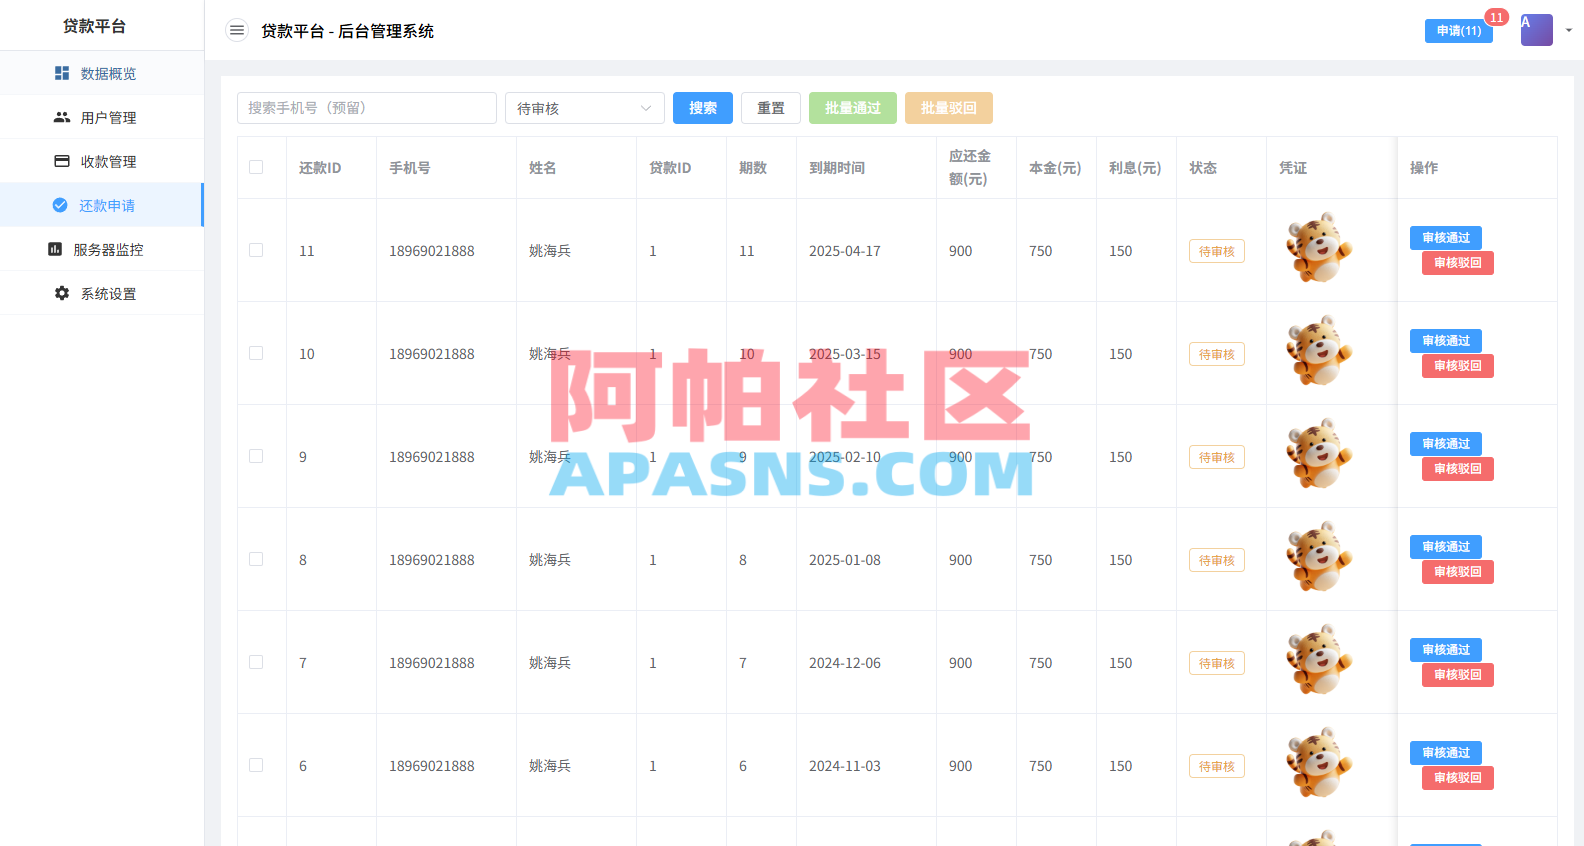
Task: Open the 待审核 status filter dropdown
Action: pos(585,108)
